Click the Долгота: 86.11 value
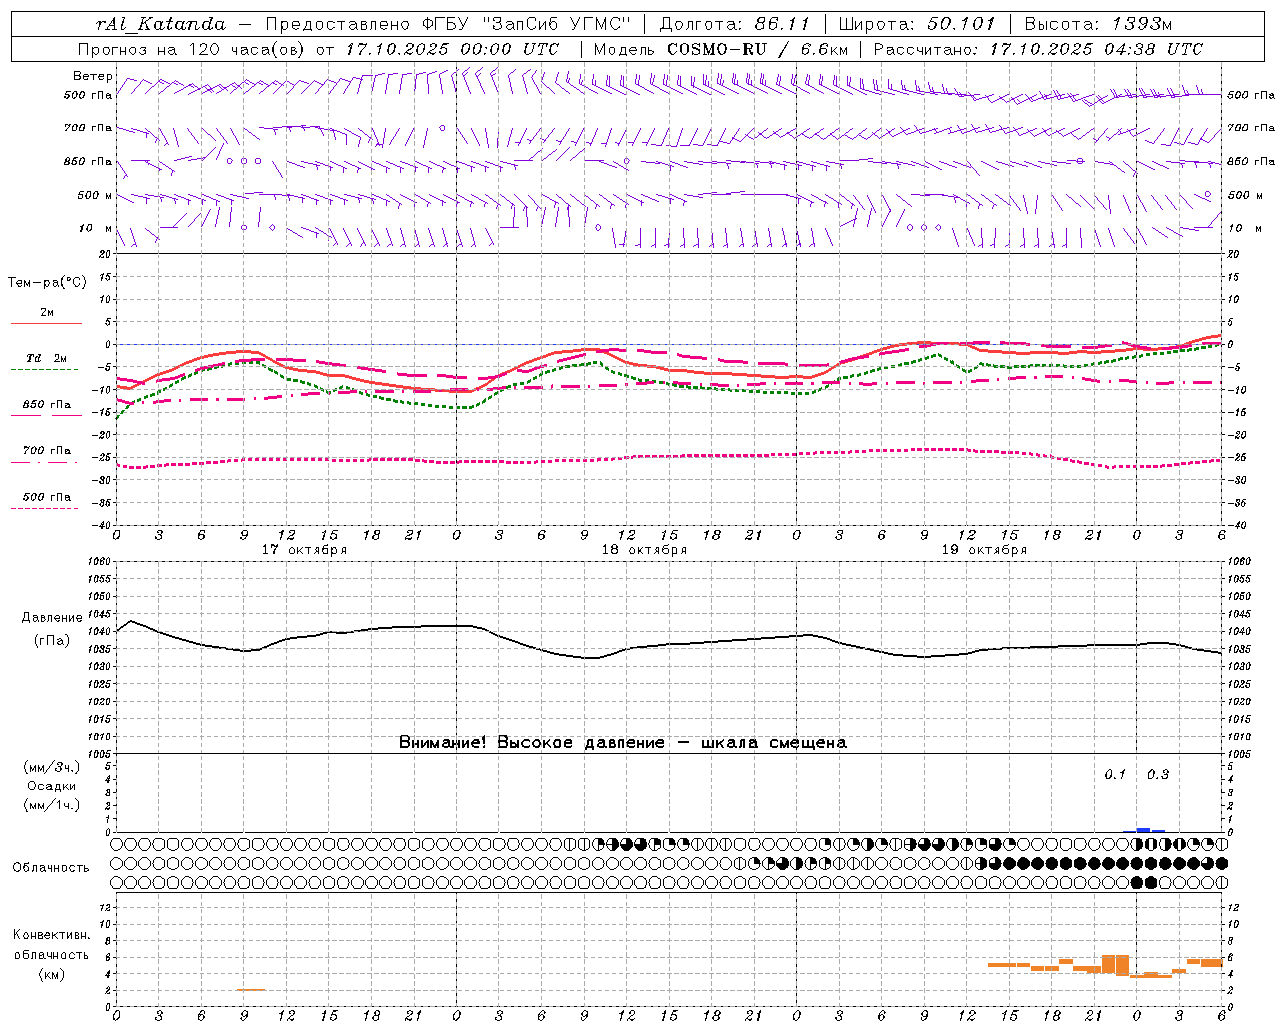Viewport: 1280px width, 1024px height. pos(735,24)
